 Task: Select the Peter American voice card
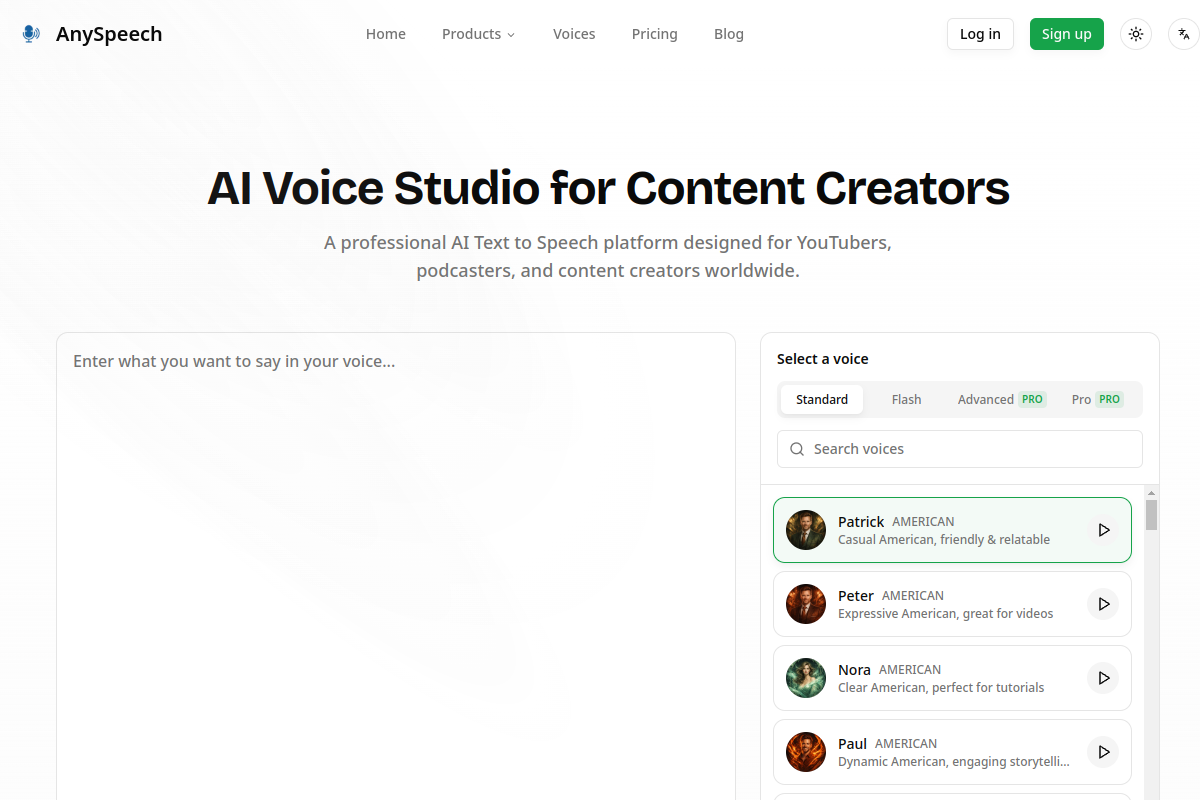[952, 604]
